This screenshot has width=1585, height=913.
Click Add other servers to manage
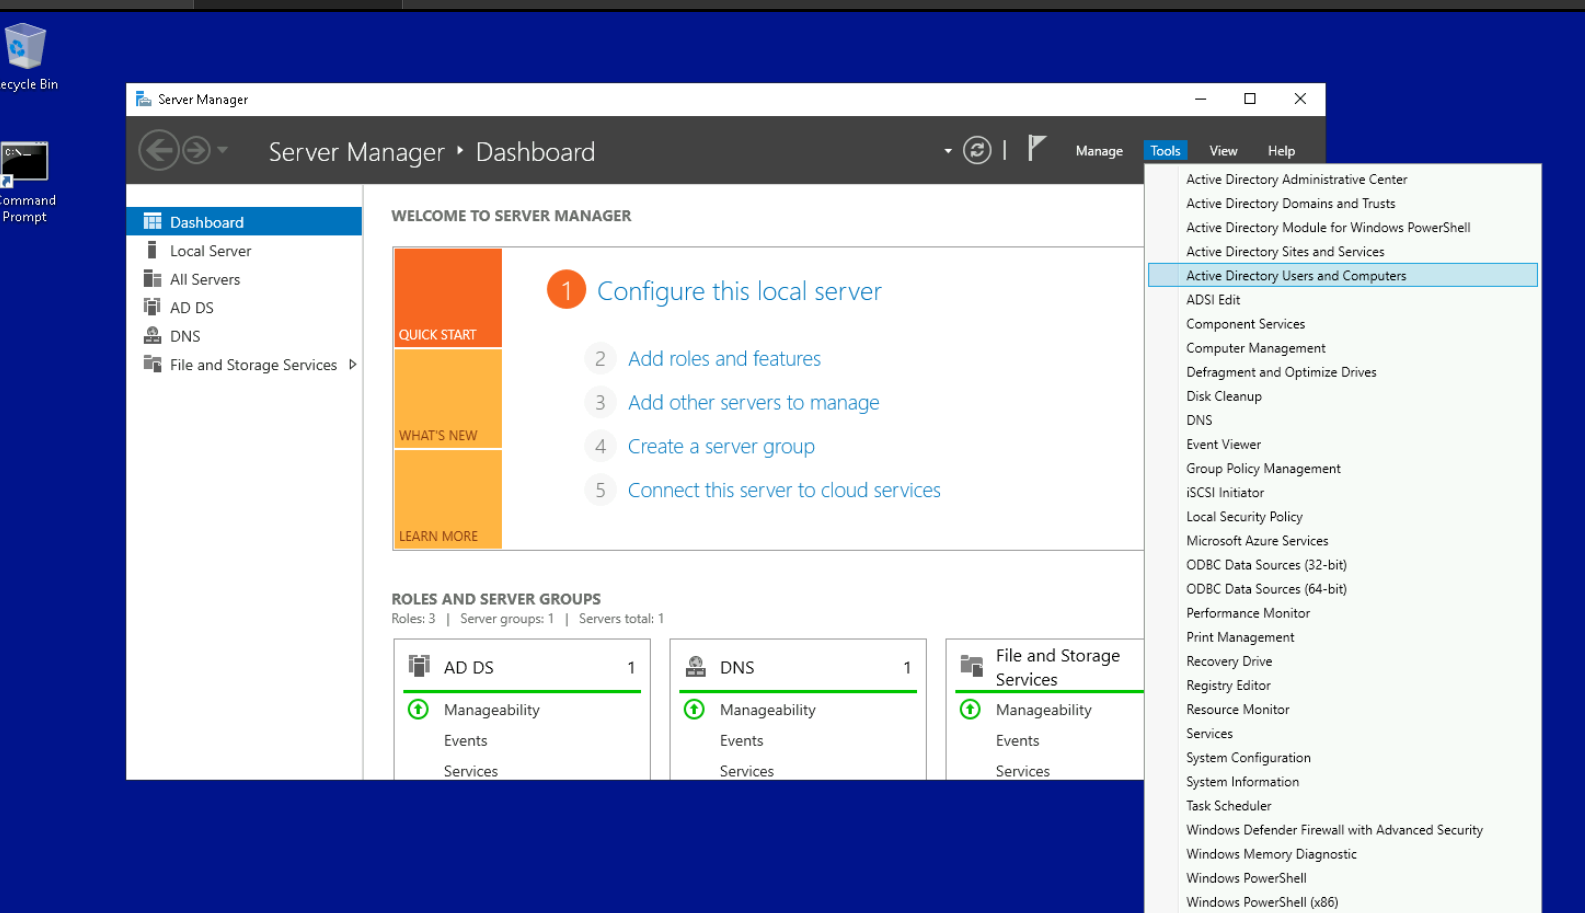pos(753,402)
